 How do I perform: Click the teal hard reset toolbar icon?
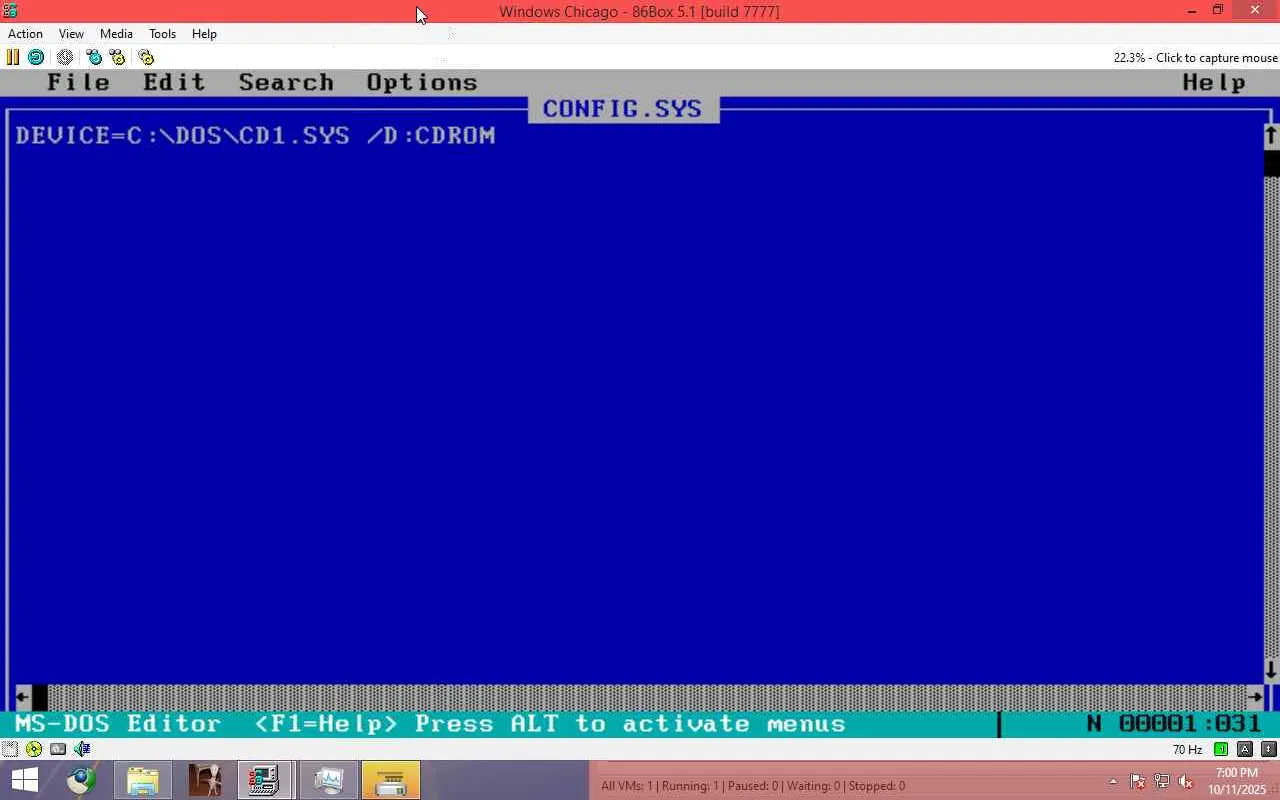coord(36,57)
